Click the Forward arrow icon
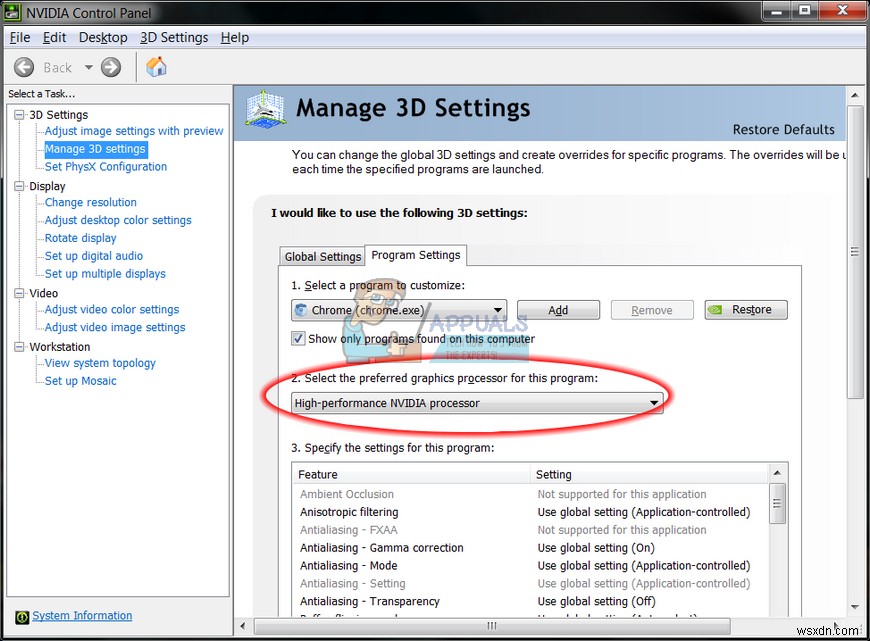 (111, 68)
